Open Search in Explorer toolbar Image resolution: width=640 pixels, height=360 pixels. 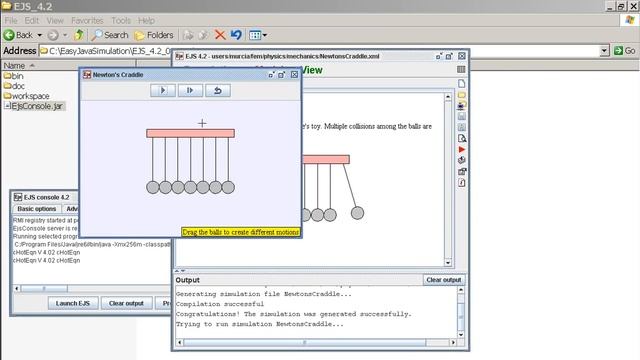click(110, 35)
